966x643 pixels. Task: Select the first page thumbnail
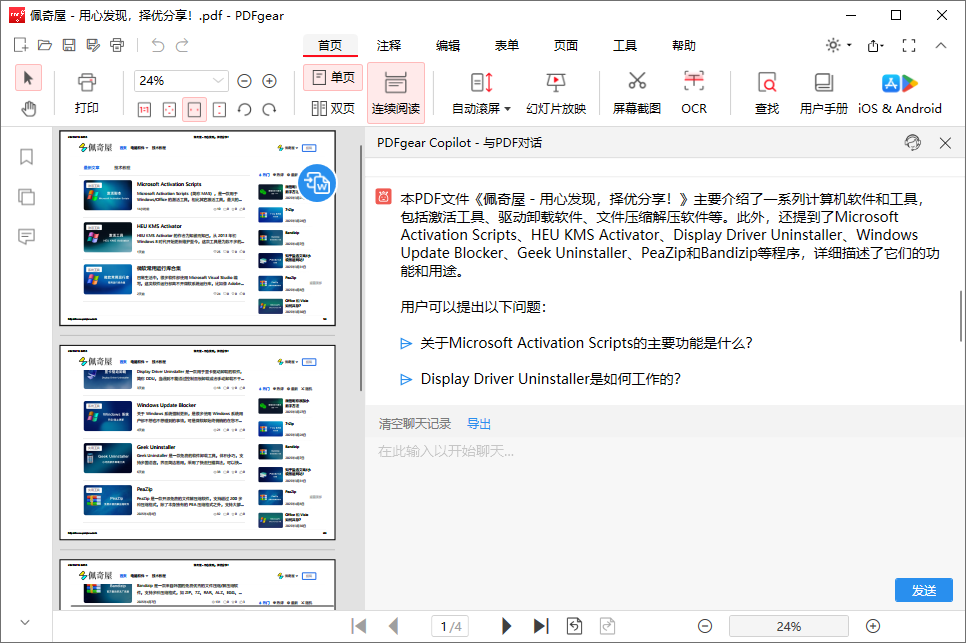(197, 228)
